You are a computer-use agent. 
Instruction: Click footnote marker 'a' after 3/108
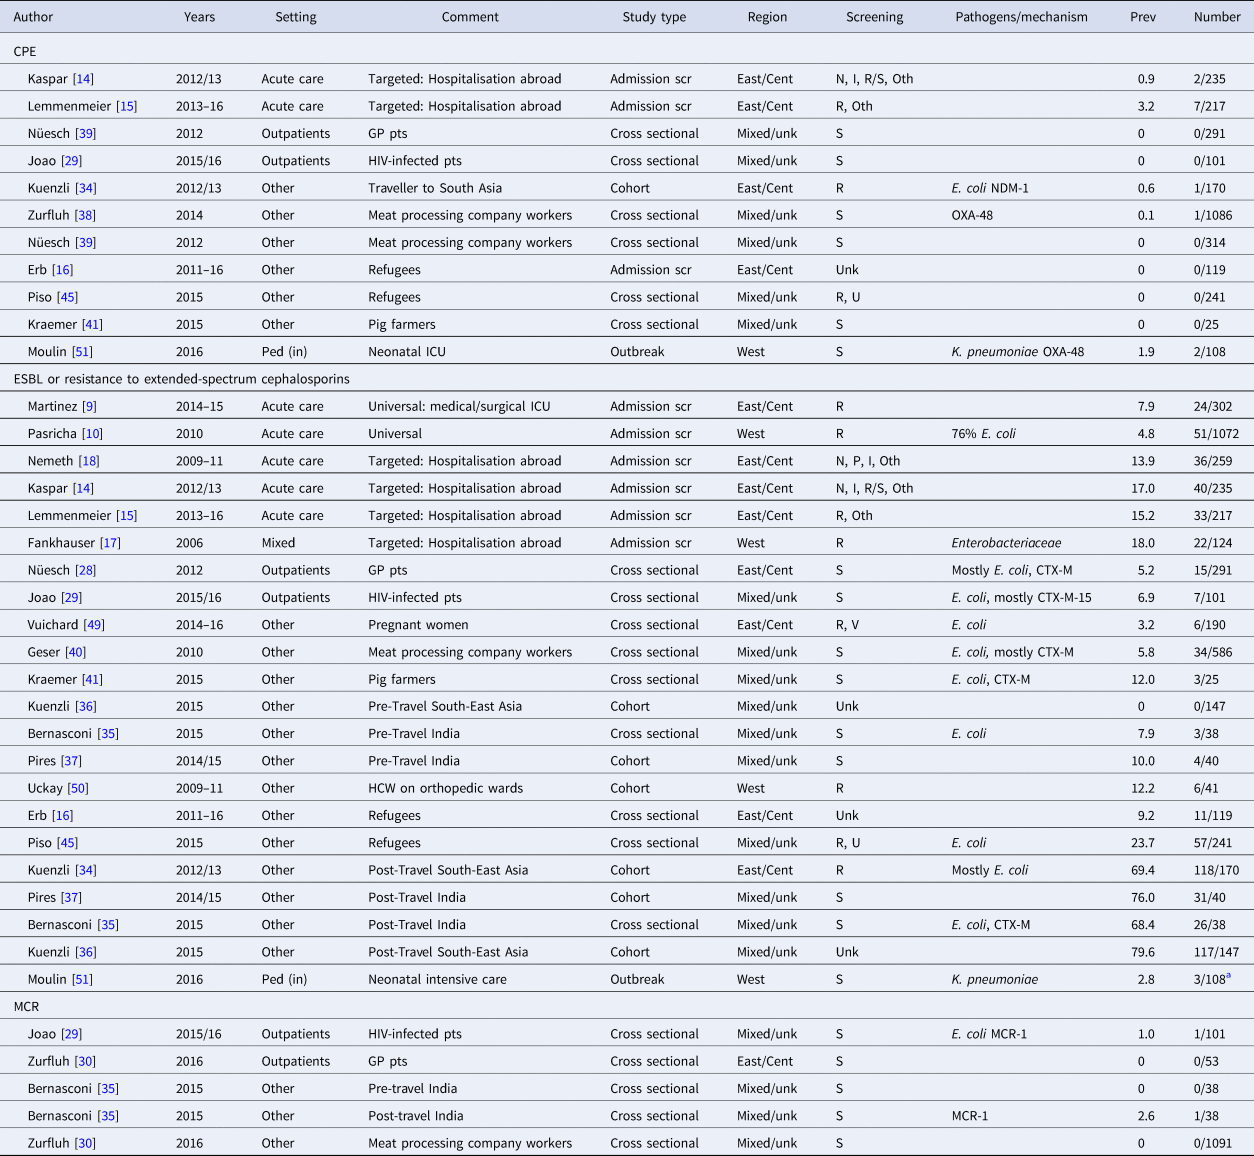pyautogui.click(x=1229, y=977)
